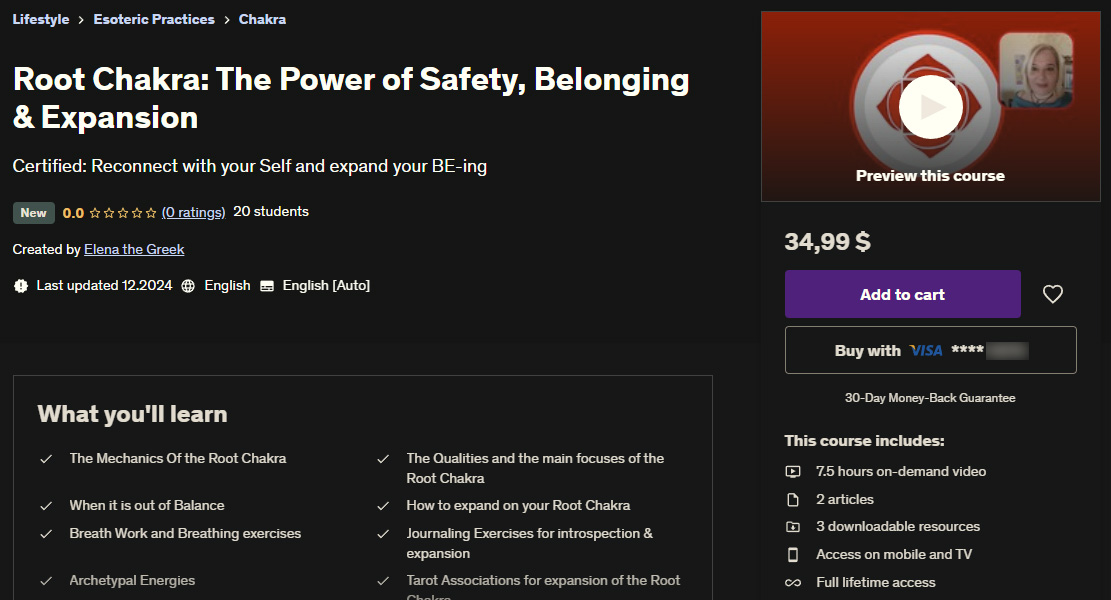Click the globe icon beside English
Screen dimensions: 1111x600
187,285
